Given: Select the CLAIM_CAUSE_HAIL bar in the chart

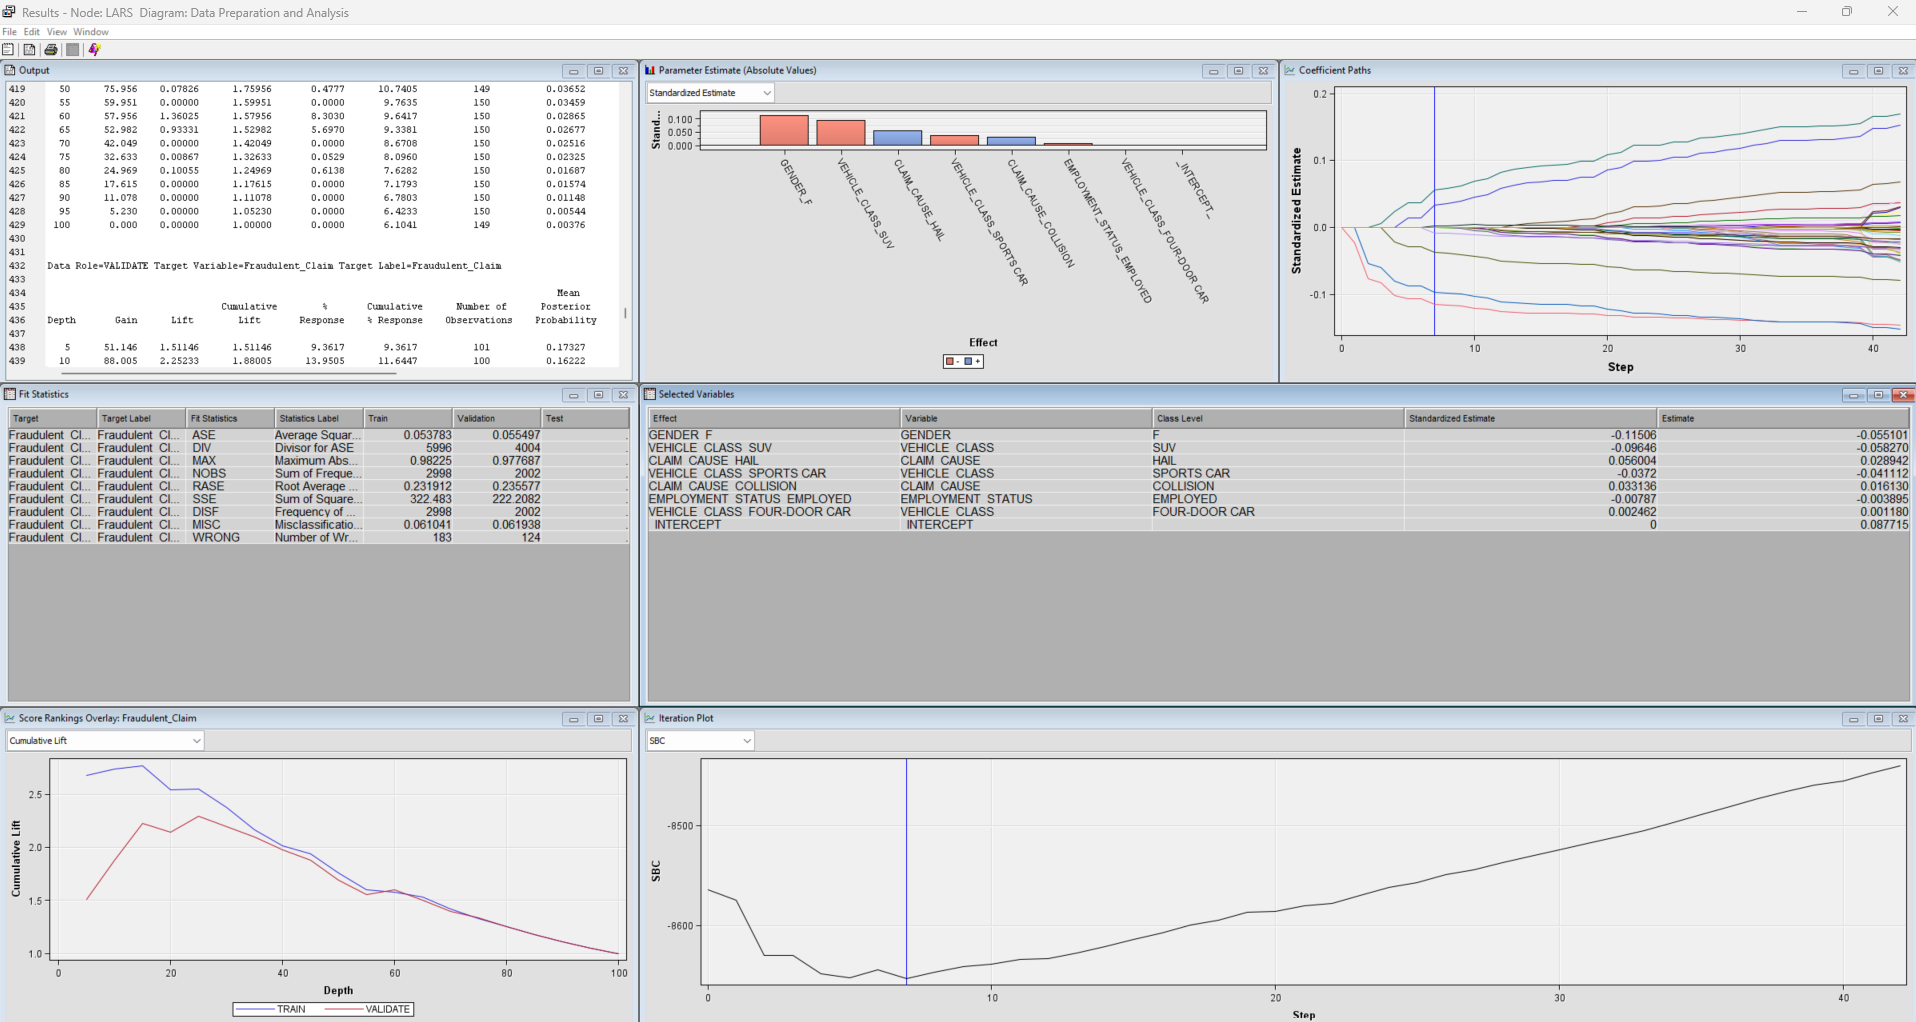Looking at the screenshot, I should [x=897, y=138].
